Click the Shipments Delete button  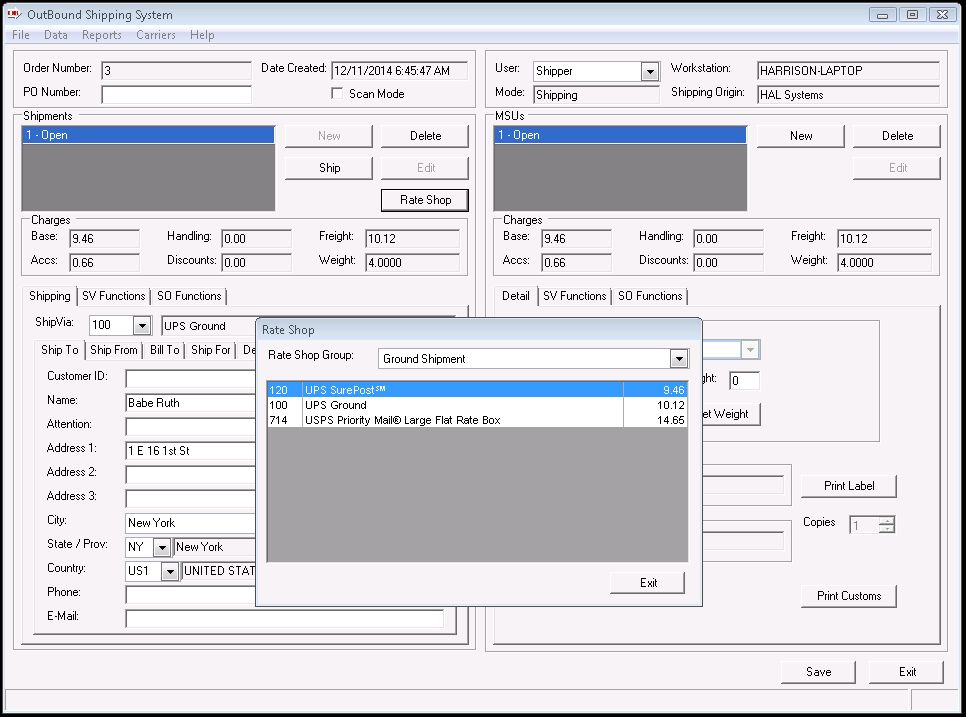coord(425,136)
